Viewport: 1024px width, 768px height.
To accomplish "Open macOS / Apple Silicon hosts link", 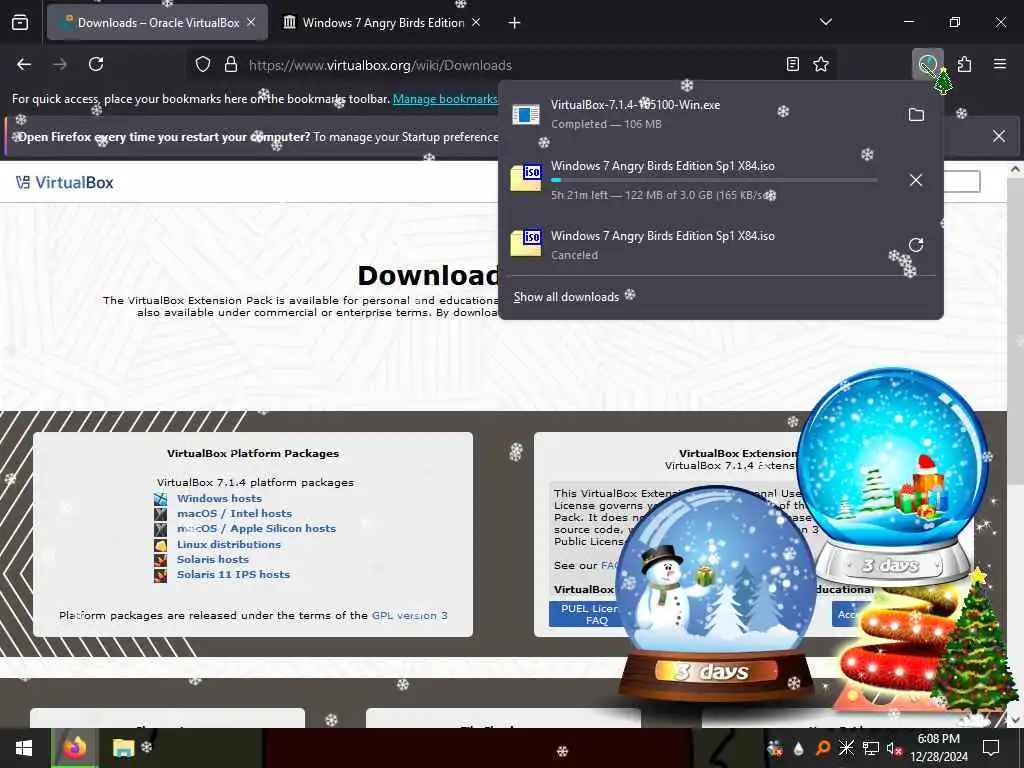I will [x=257, y=528].
